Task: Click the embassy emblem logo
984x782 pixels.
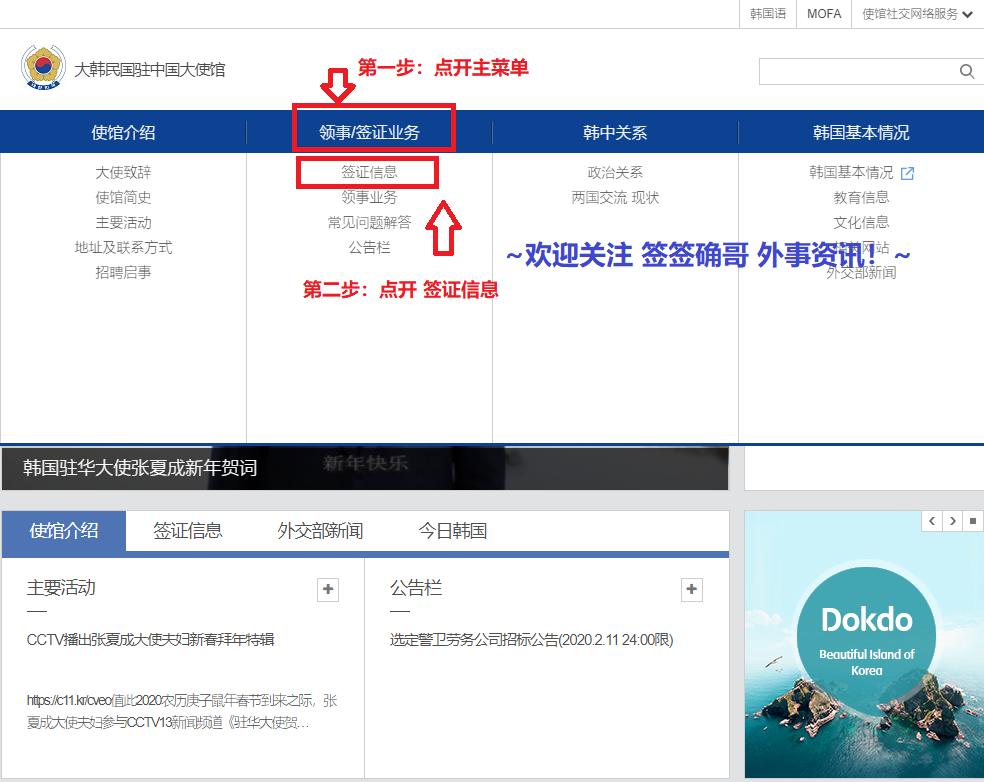Action: pos(41,68)
